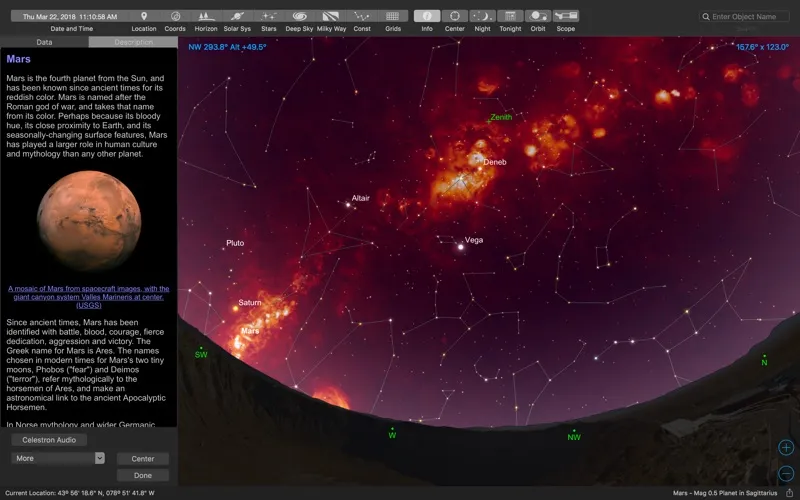Open the Orbit toolbar icon
Screen dimensions: 800x500
[x=538, y=16]
